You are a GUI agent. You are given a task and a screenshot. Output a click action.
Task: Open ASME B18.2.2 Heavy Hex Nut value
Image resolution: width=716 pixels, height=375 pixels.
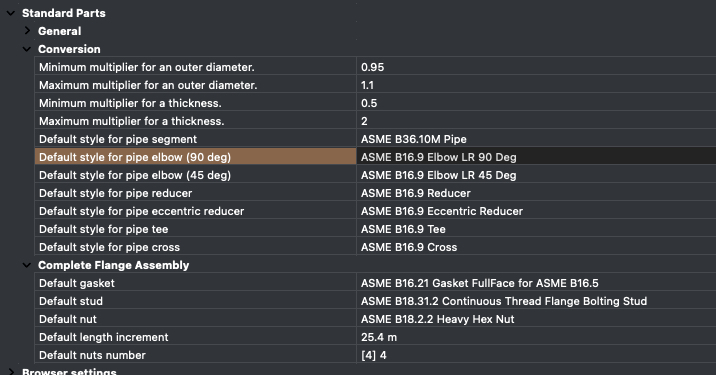[536, 319]
